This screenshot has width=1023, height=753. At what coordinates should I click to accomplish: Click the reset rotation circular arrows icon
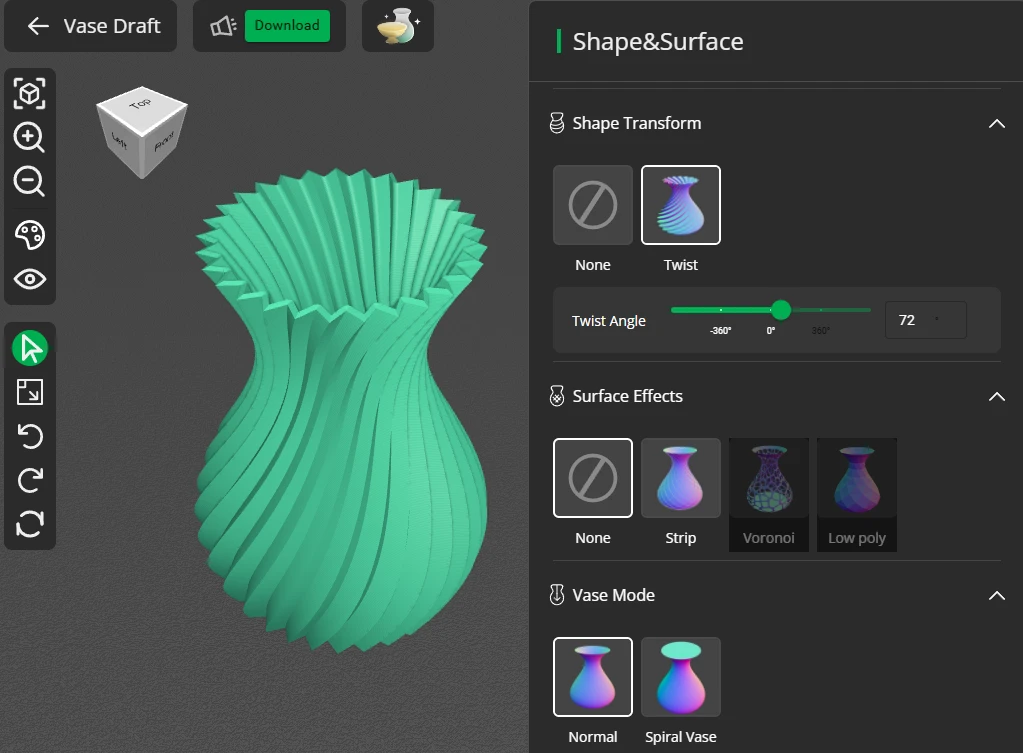[29, 524]
